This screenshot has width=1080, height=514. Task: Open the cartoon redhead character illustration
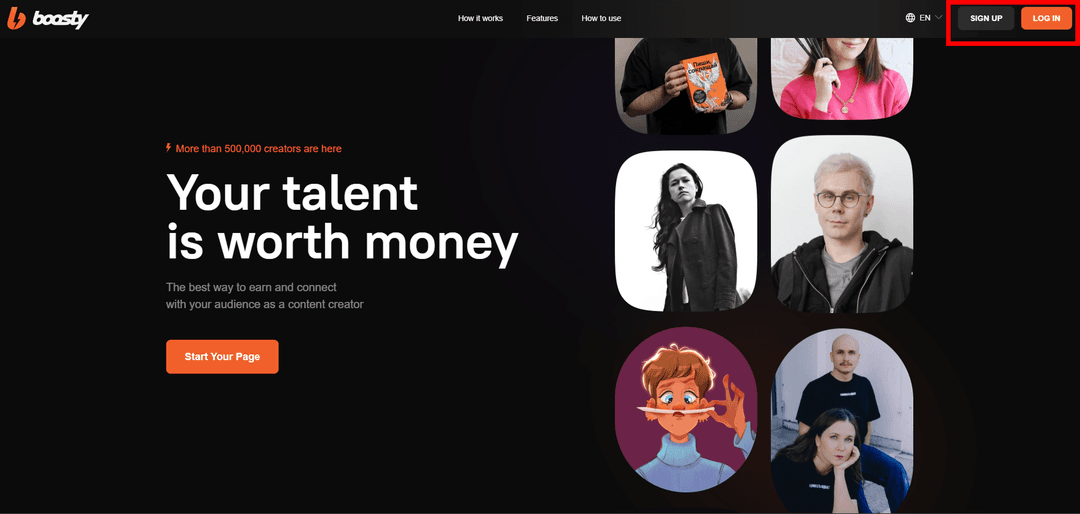tap(686, 409)
